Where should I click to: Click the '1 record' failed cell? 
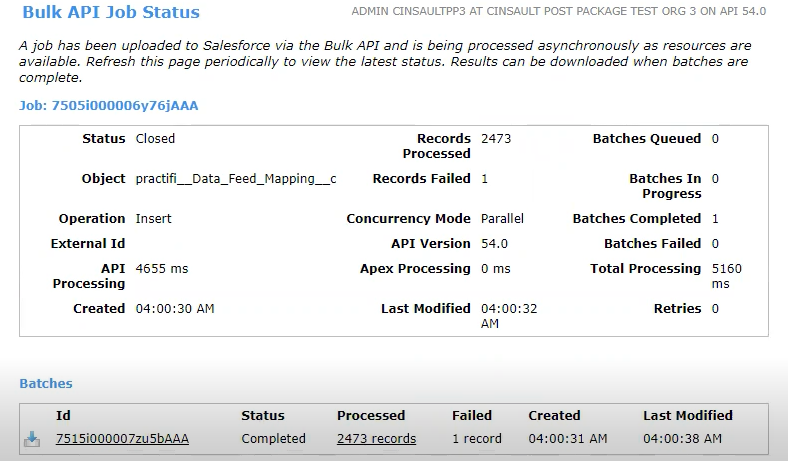(x=477, y=439)
